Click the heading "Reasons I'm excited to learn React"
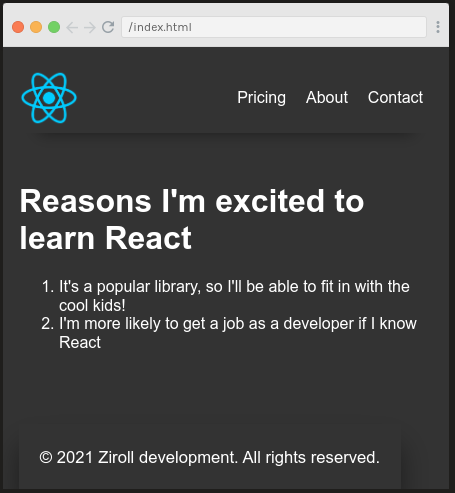Image resolution: width=455 pixels, height=493 pixels. tap(192, 219)
